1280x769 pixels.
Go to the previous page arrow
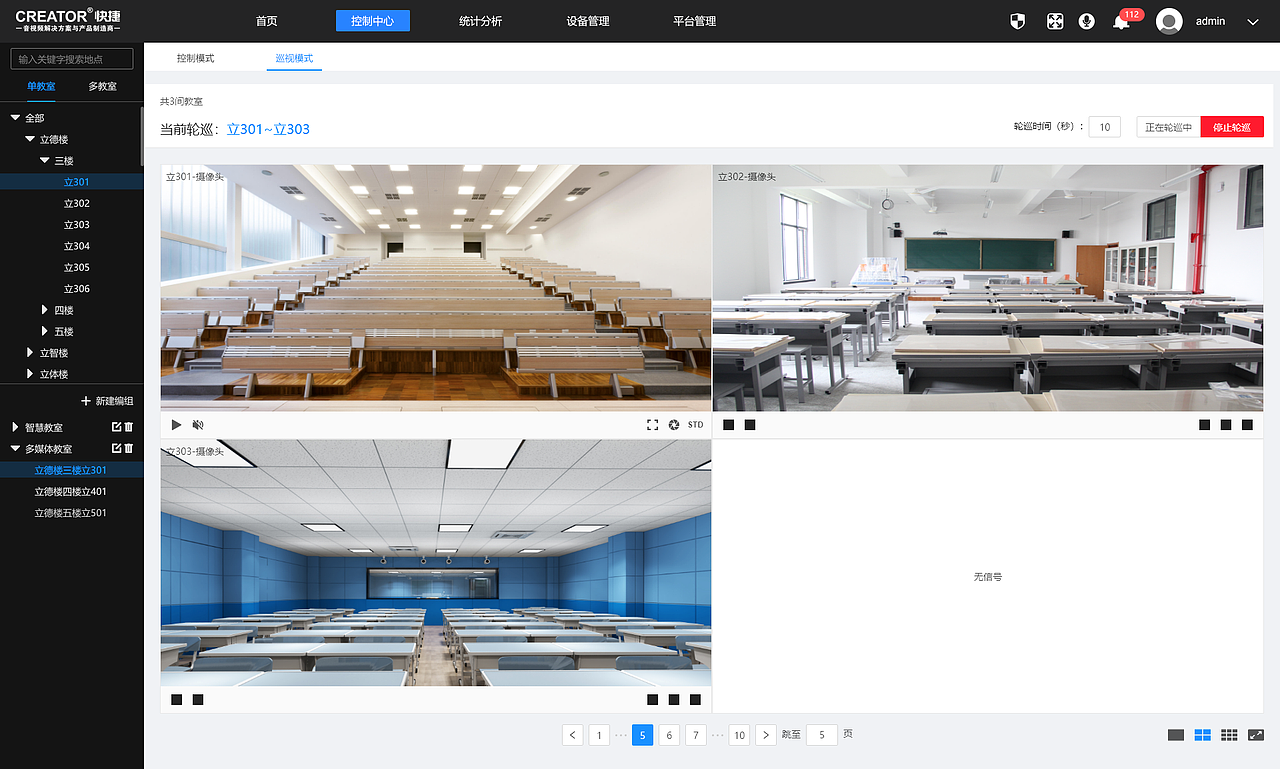(573, 735)
